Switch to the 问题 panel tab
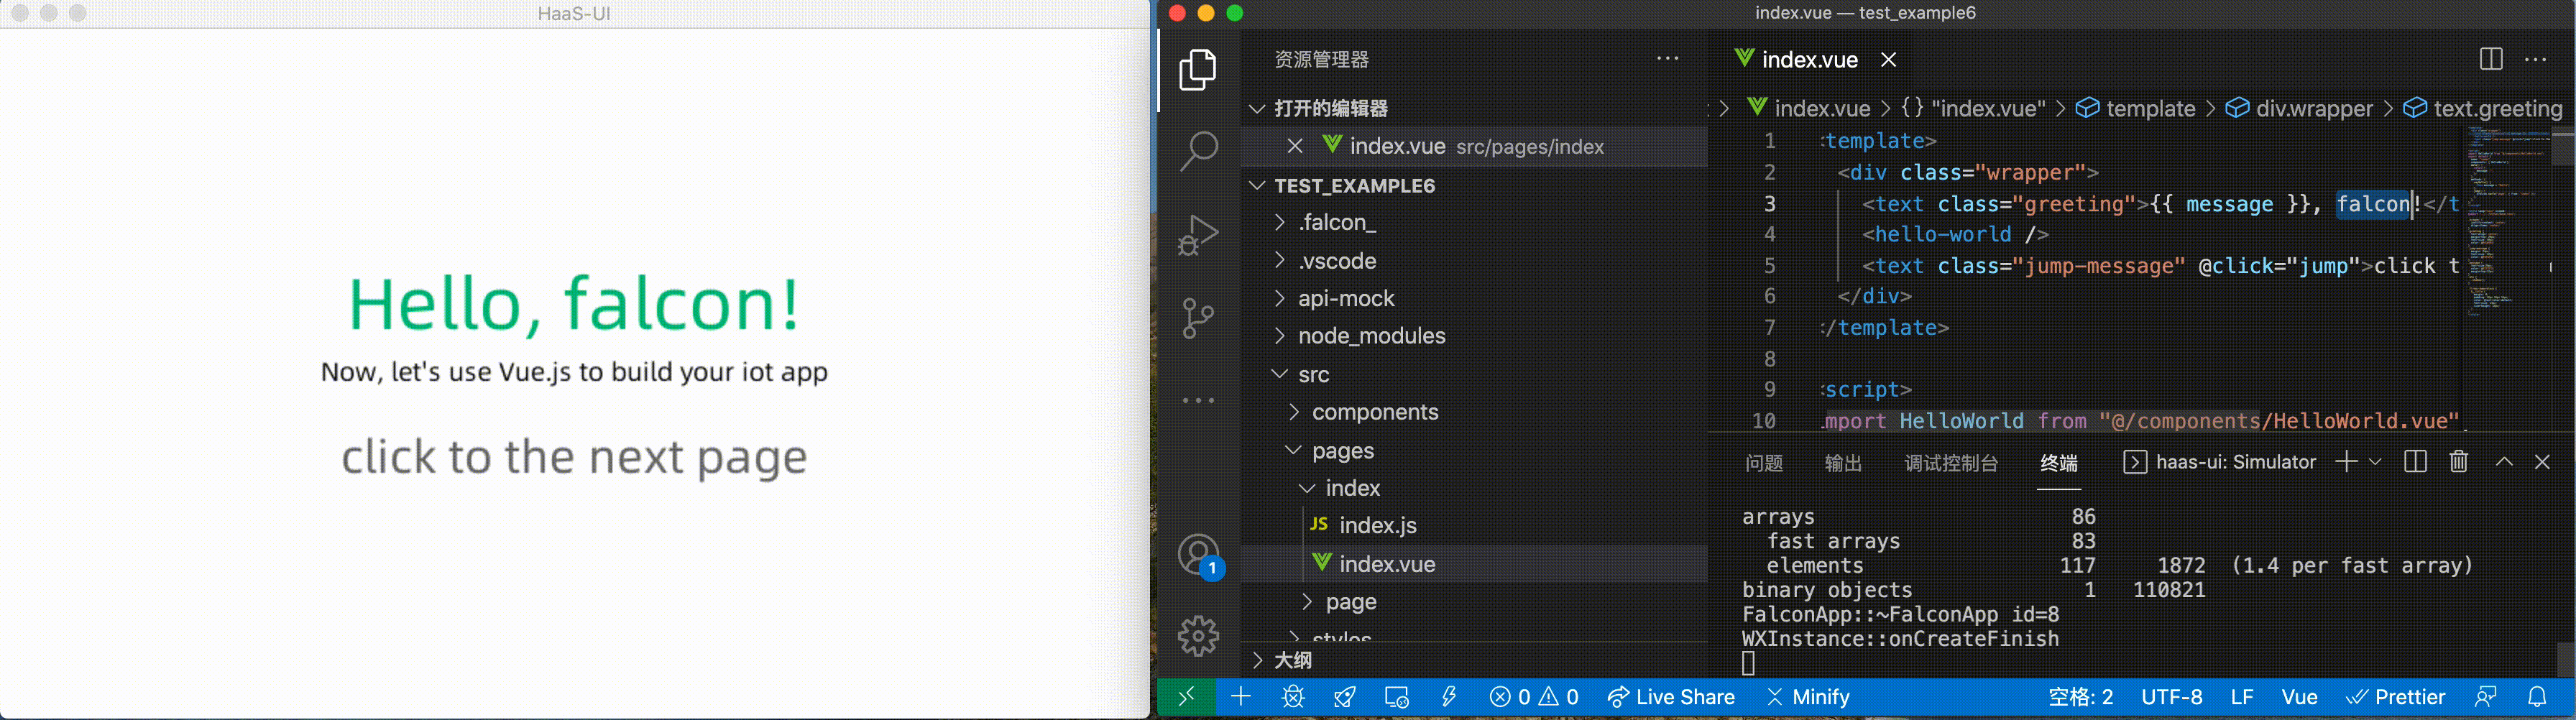The height and width of the screenshot is (720, 2576). [x=1763, y=462]
